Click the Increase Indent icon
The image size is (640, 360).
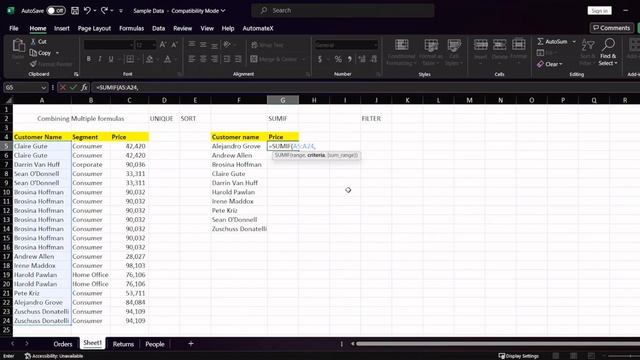tap(238, 59)
